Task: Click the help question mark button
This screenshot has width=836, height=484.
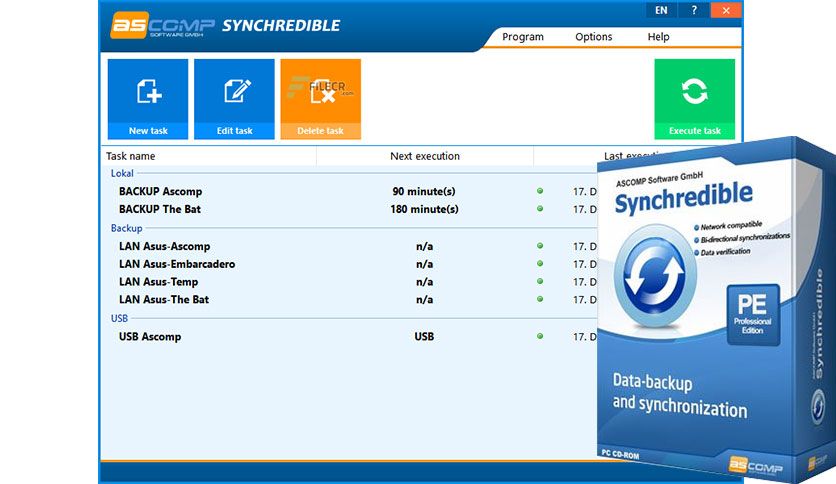Action: coord(693,10)
